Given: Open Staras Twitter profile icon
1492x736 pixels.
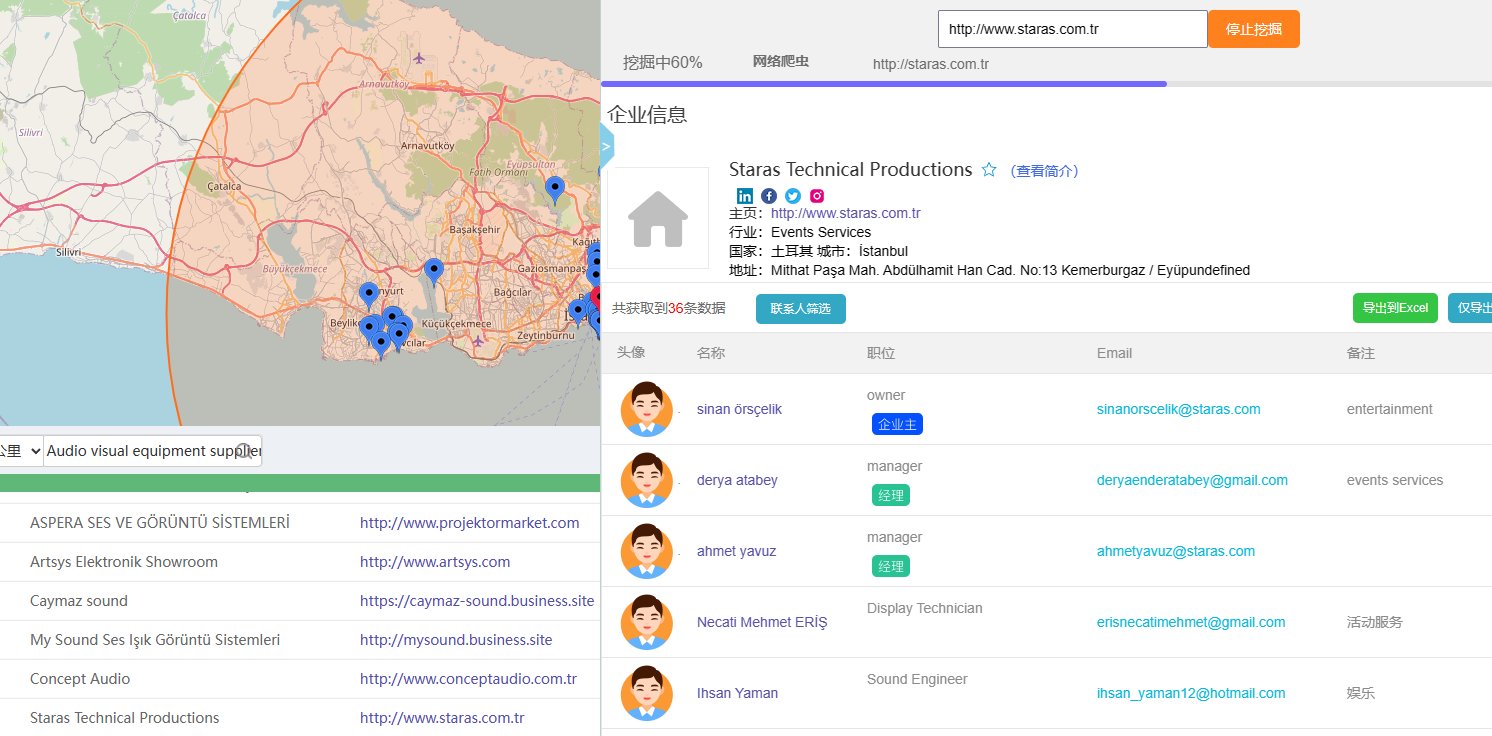Looking at the screenshot, I should pos(793,196).
